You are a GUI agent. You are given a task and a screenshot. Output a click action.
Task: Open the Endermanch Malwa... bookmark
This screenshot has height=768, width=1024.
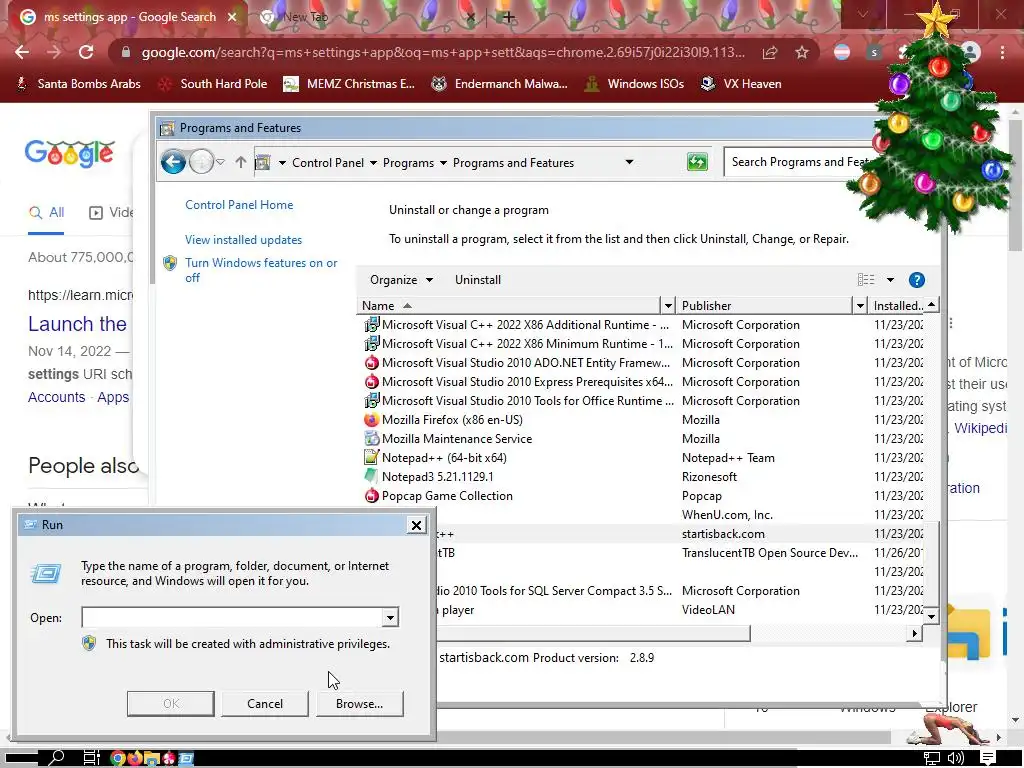500,84
